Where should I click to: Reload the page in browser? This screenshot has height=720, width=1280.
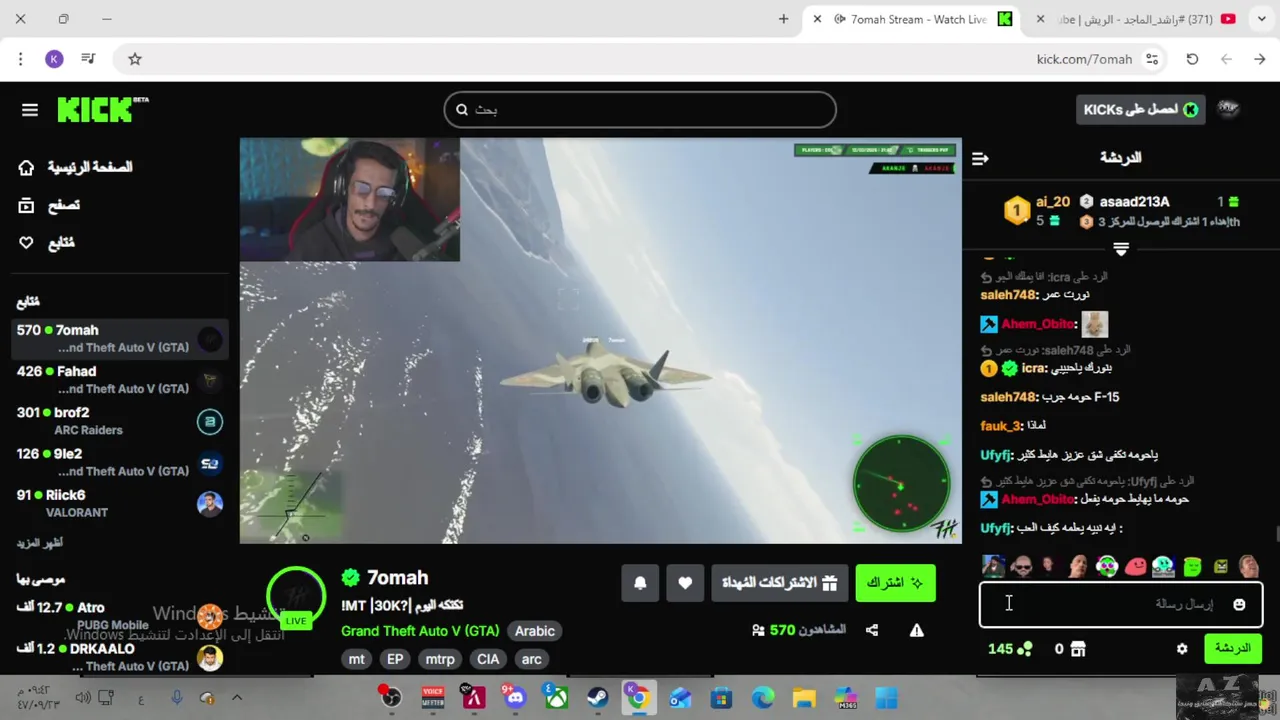[1192, 59]
